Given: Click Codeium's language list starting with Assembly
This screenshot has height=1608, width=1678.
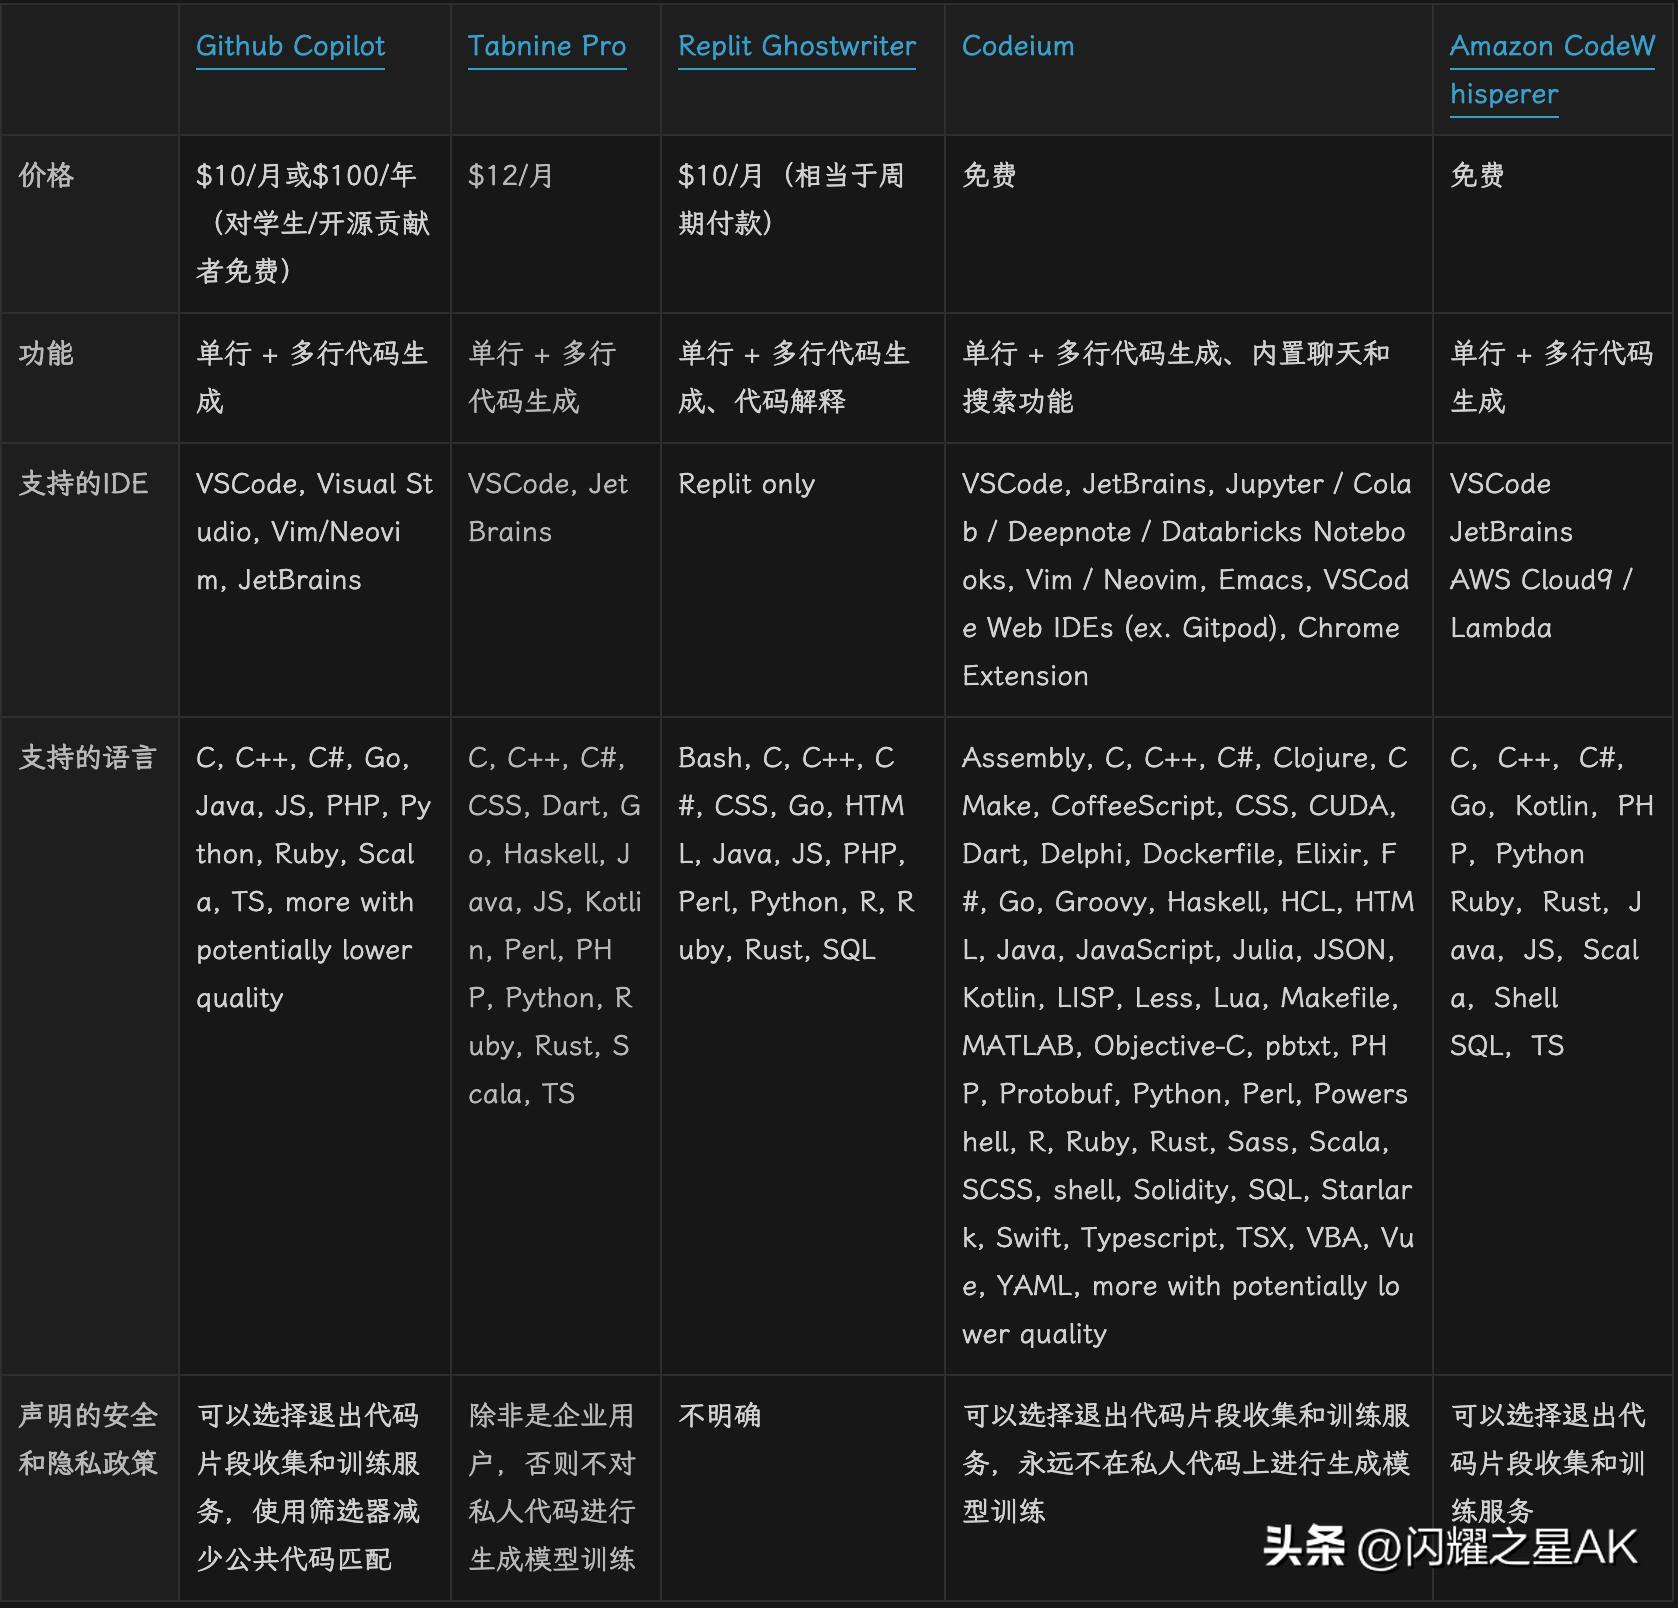Looking at the screenshot, I should point(1187,1045).
